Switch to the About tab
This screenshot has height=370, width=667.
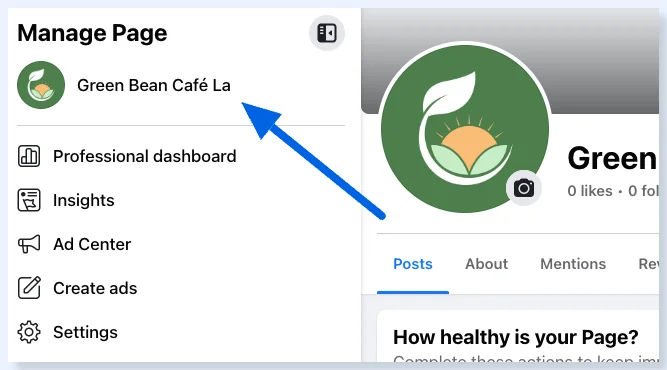tap(486, 264)
